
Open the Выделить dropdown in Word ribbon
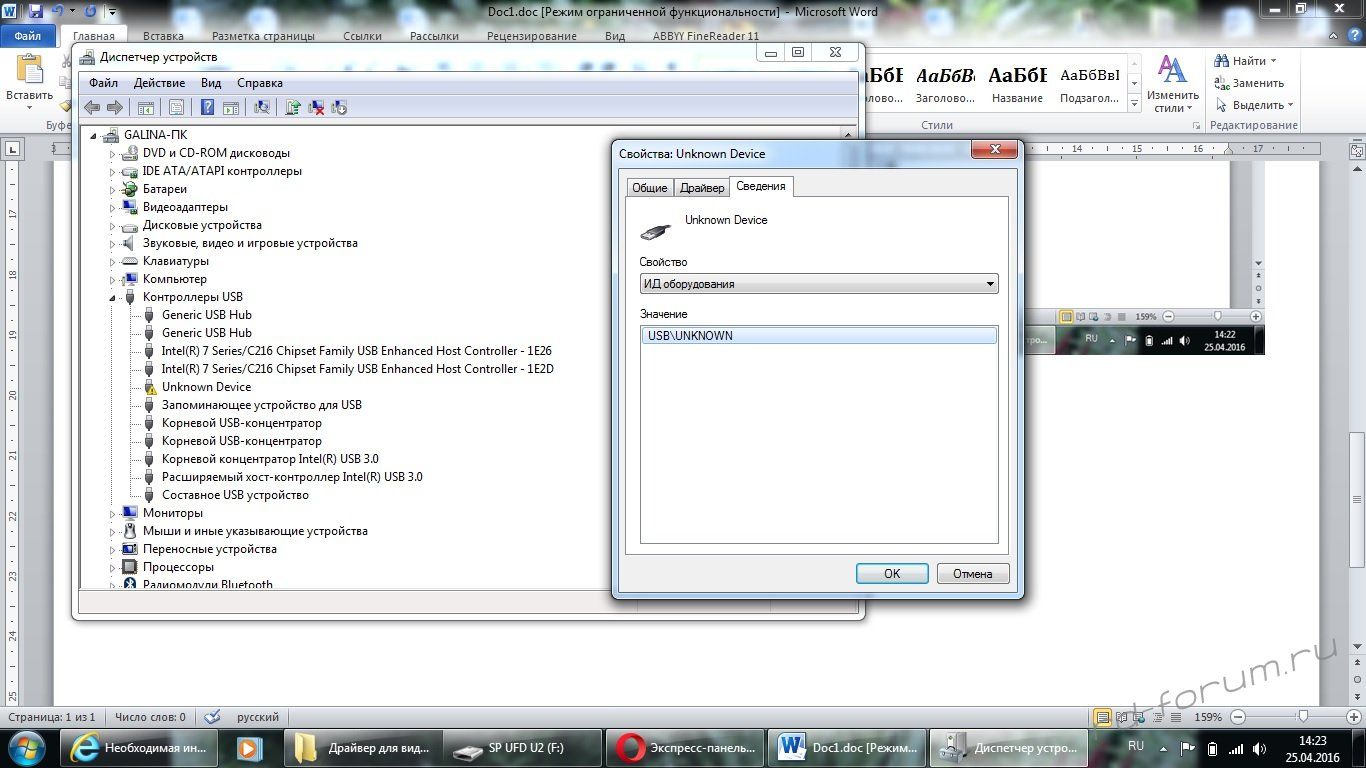coord(1255,105)
